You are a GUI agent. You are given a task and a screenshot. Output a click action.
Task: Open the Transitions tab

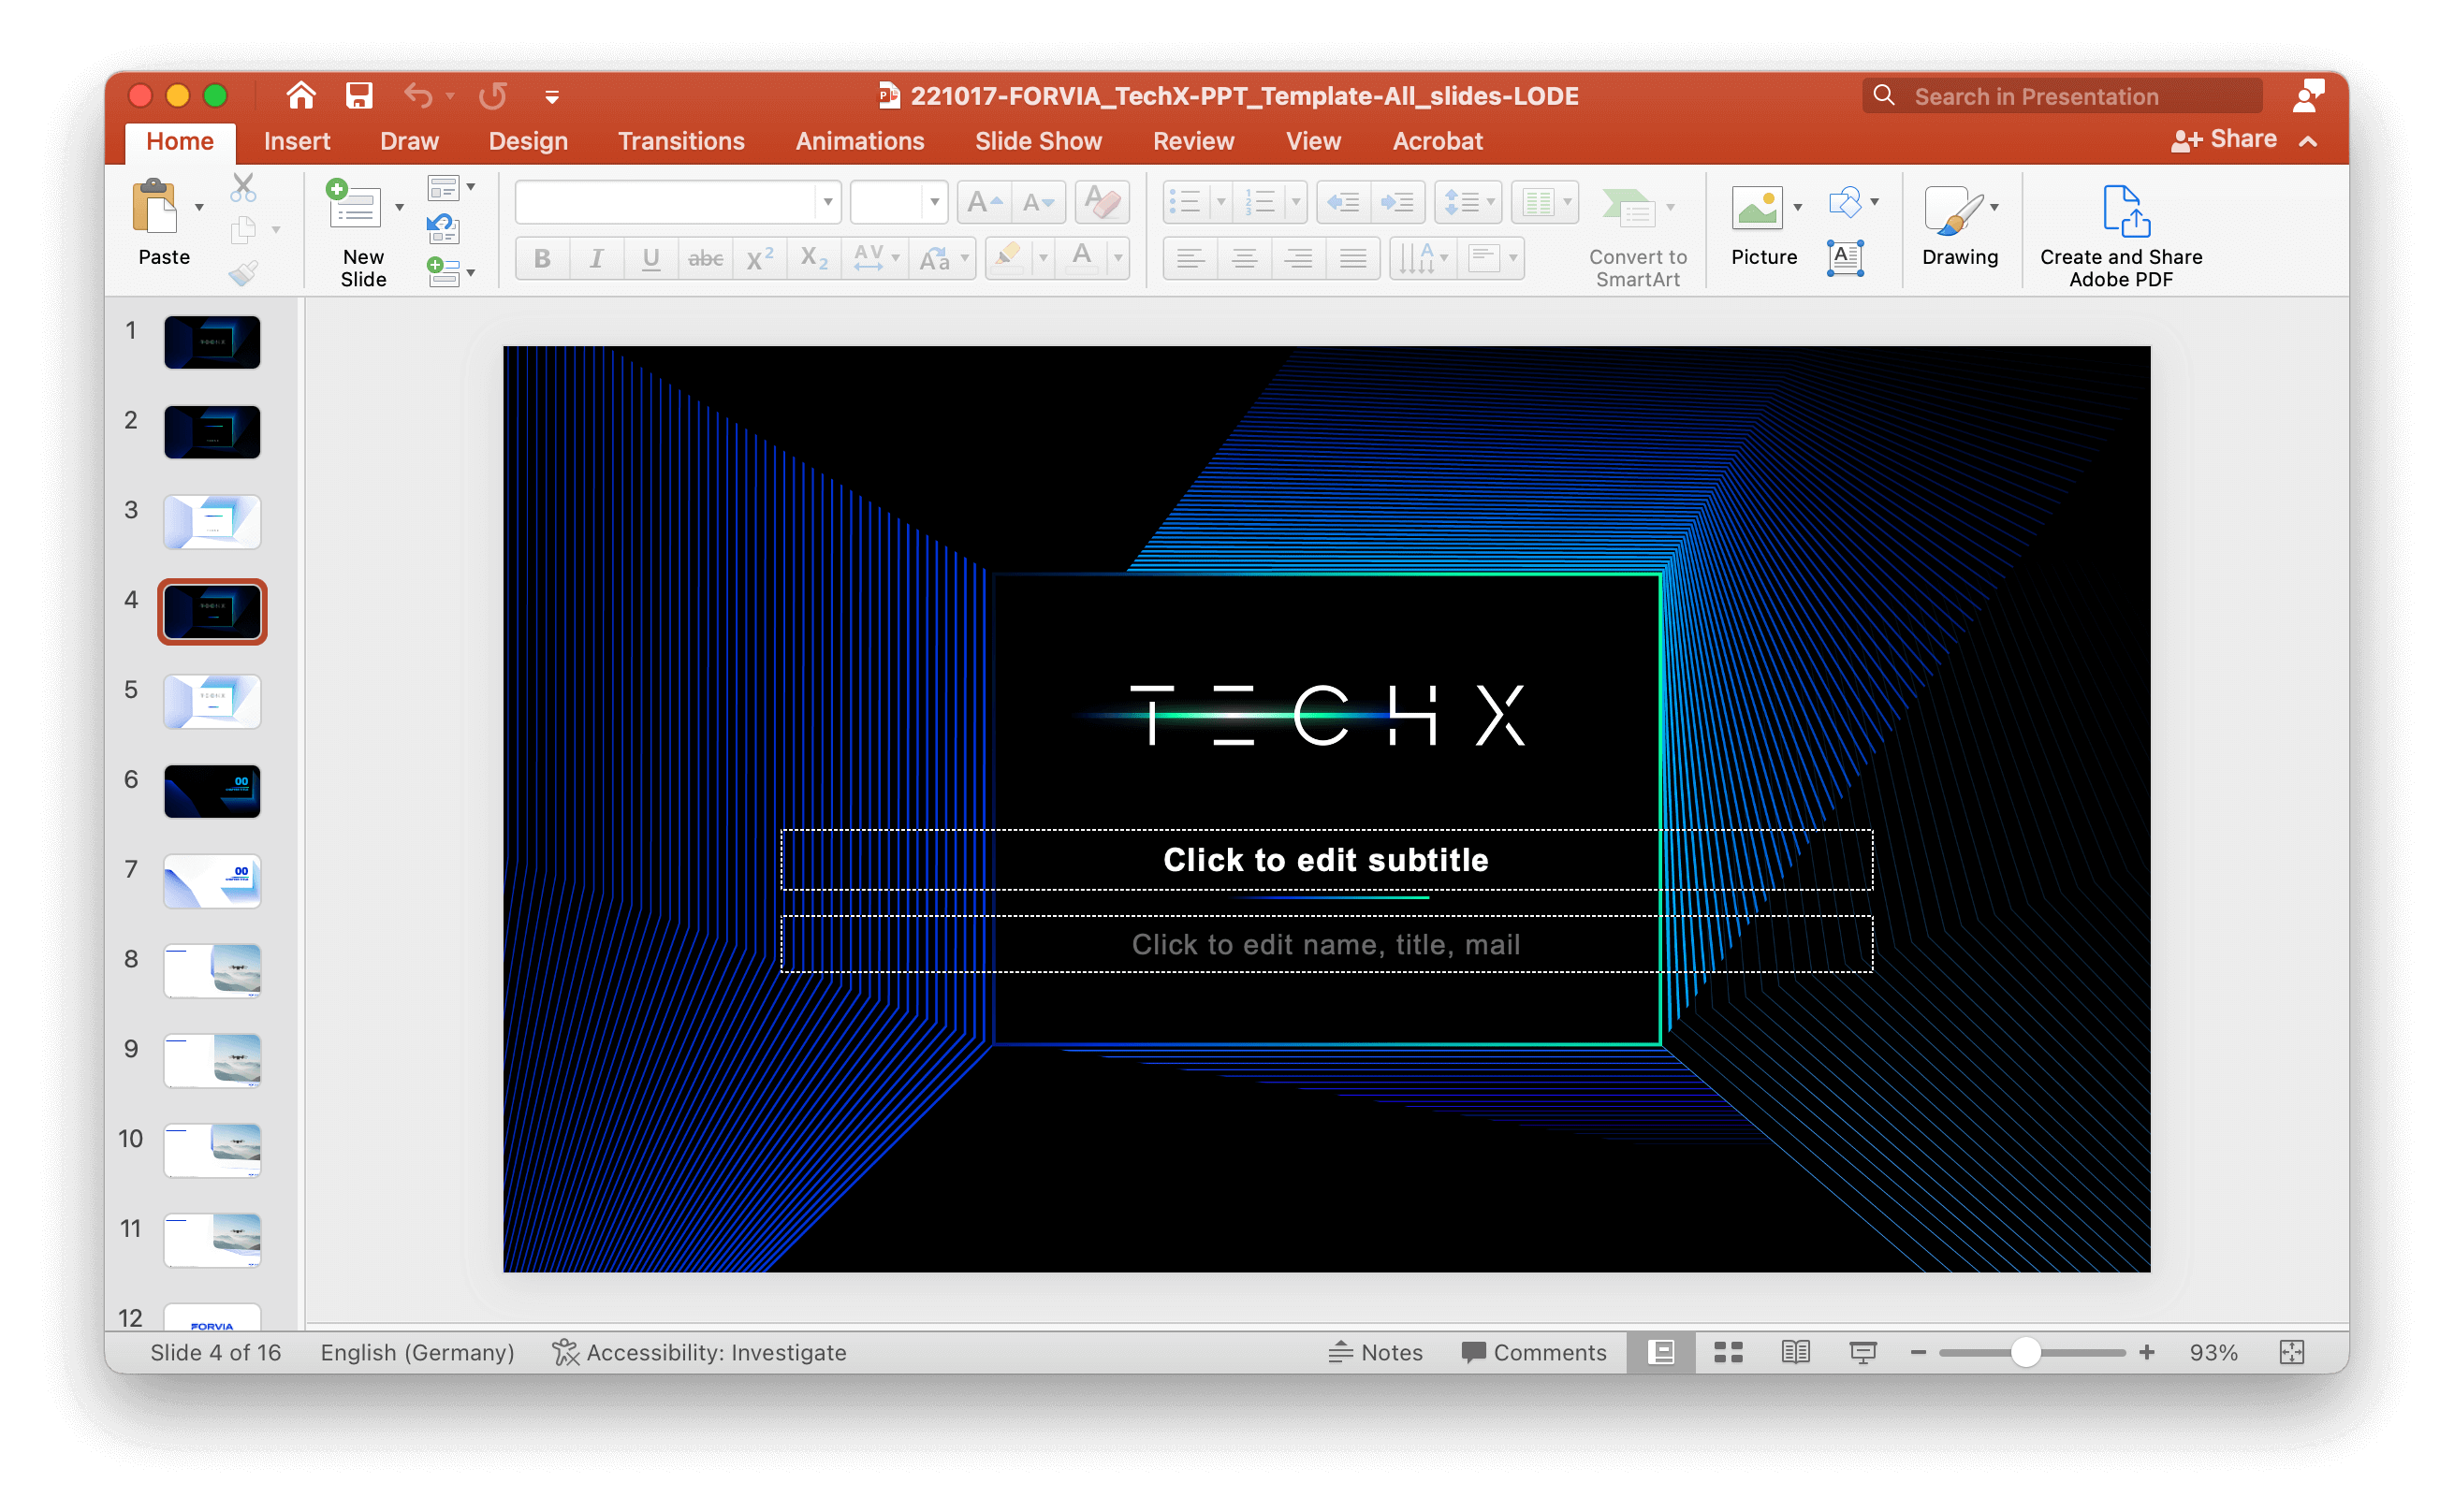pyautogui.click(x=681, y=141)
